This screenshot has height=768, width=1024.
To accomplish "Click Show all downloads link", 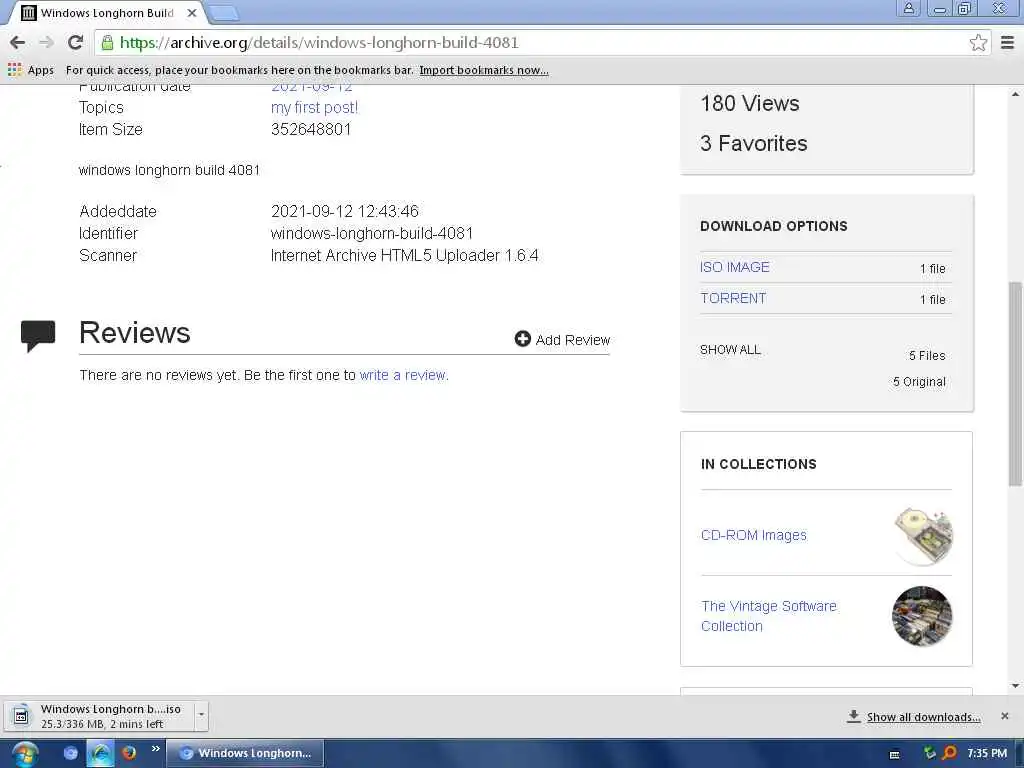I will pos(923,717).
